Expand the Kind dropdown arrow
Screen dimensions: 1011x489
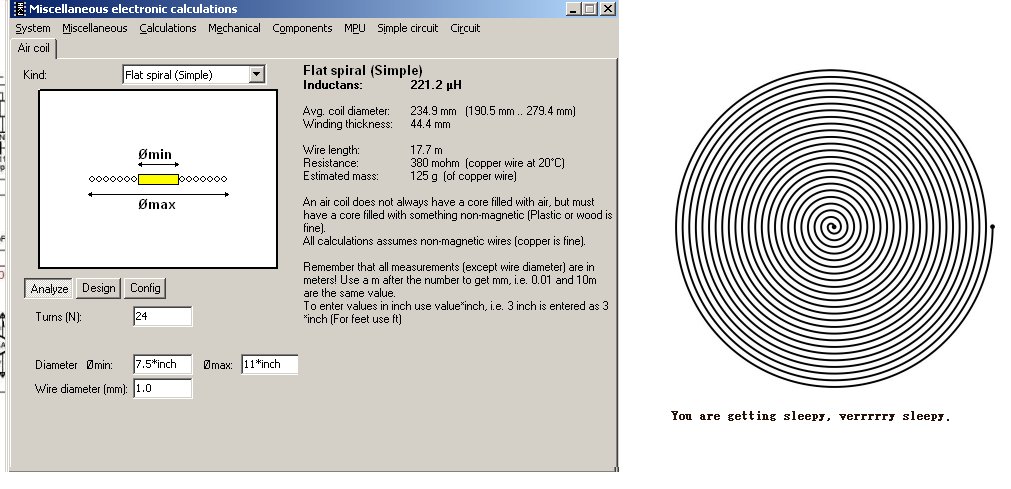256,75
